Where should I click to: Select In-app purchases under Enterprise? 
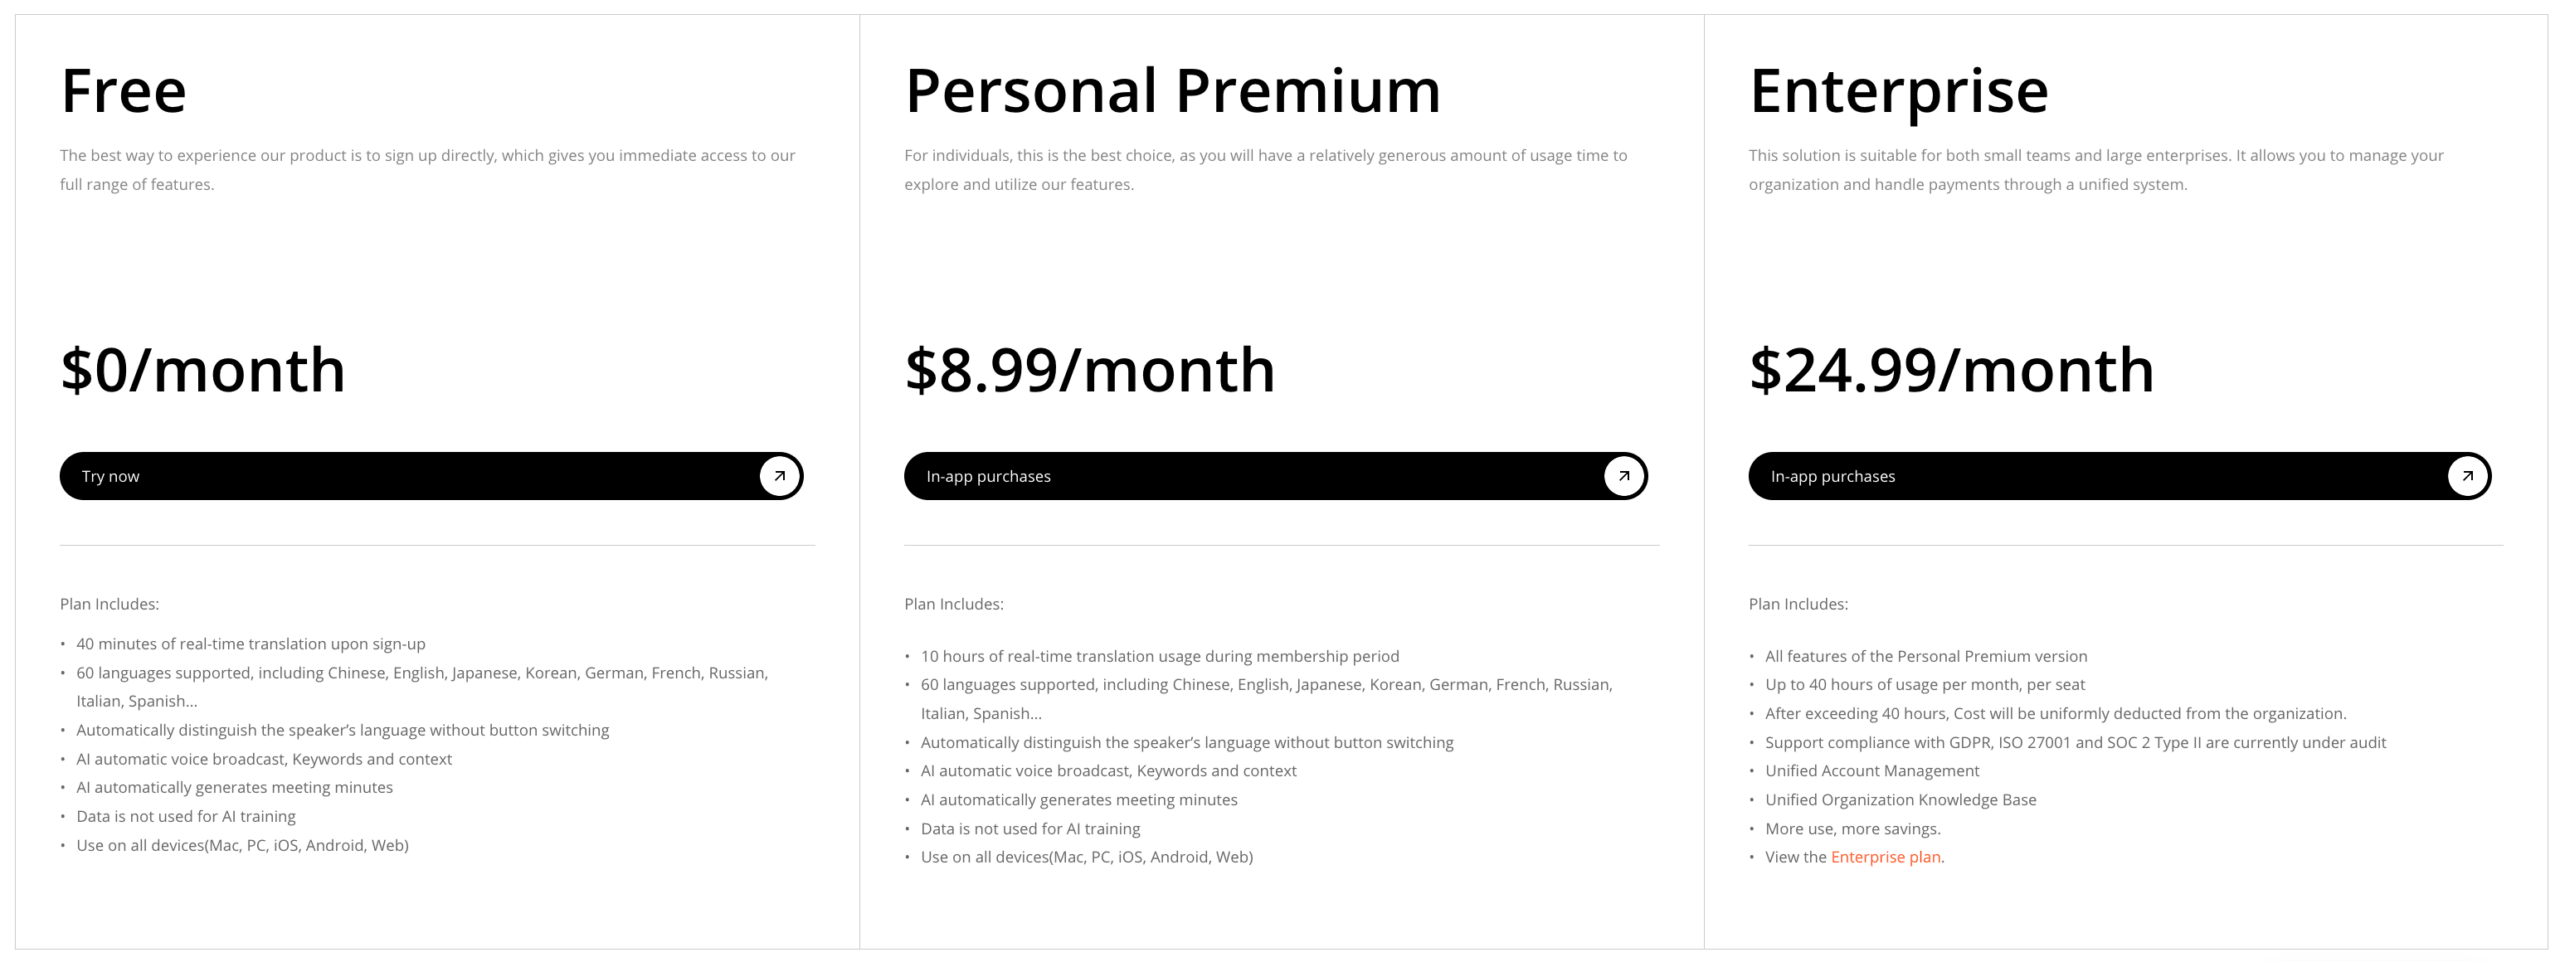(x=1832, y=476)
